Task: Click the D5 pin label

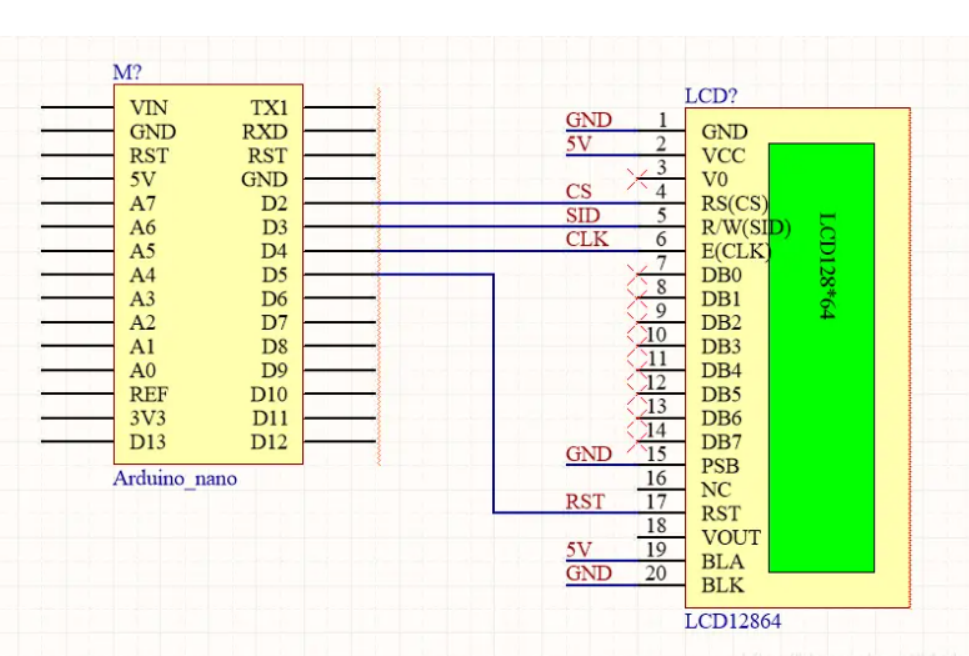Action: [274, 275]
